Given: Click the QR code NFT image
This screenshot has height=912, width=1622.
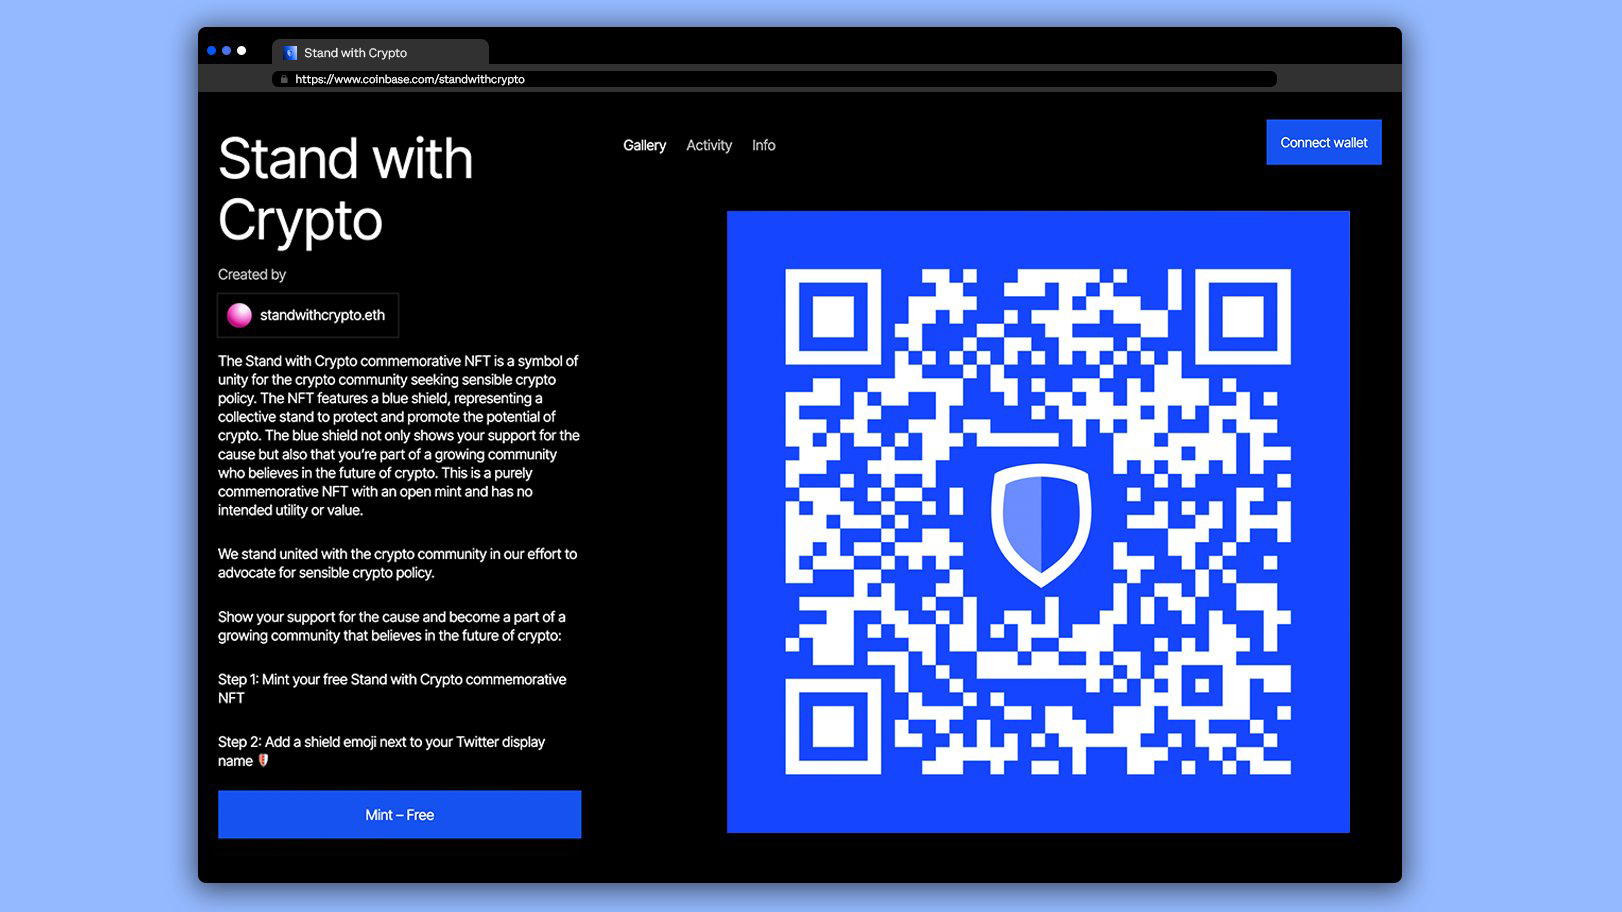Looking at the screenshot, I should click(x=1038, y=521).
